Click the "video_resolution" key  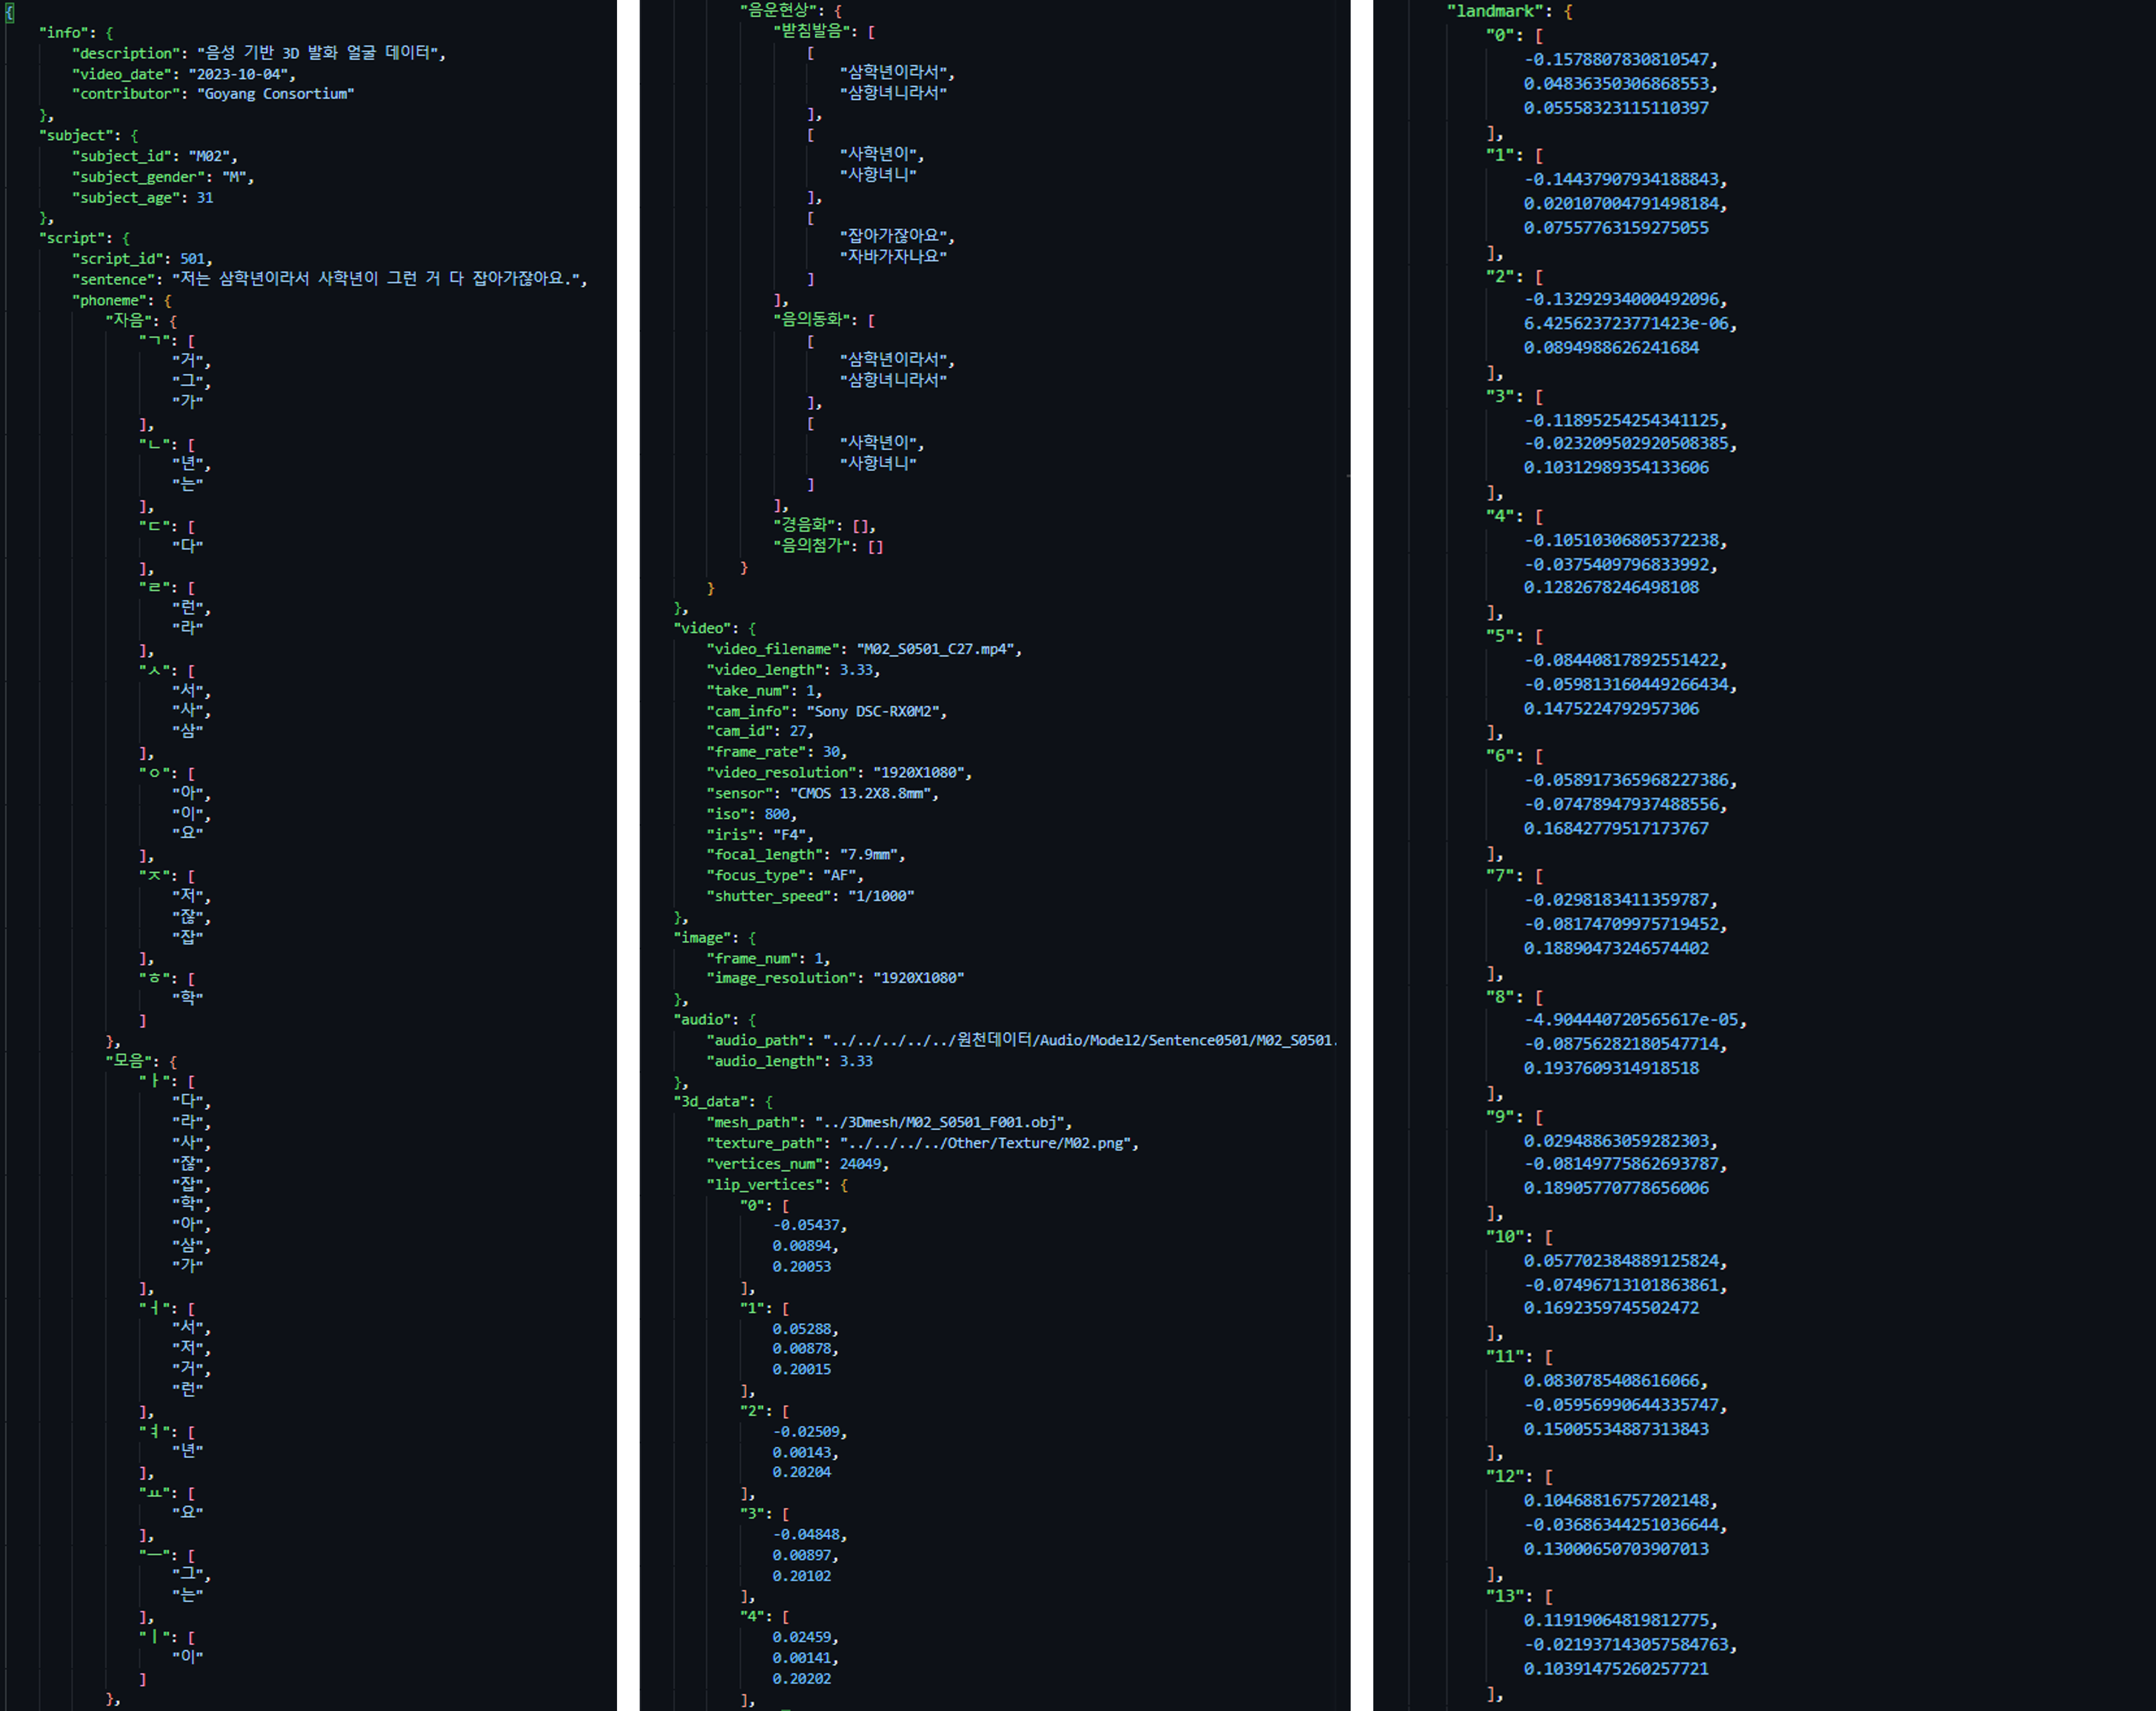(x=781, y=773)
